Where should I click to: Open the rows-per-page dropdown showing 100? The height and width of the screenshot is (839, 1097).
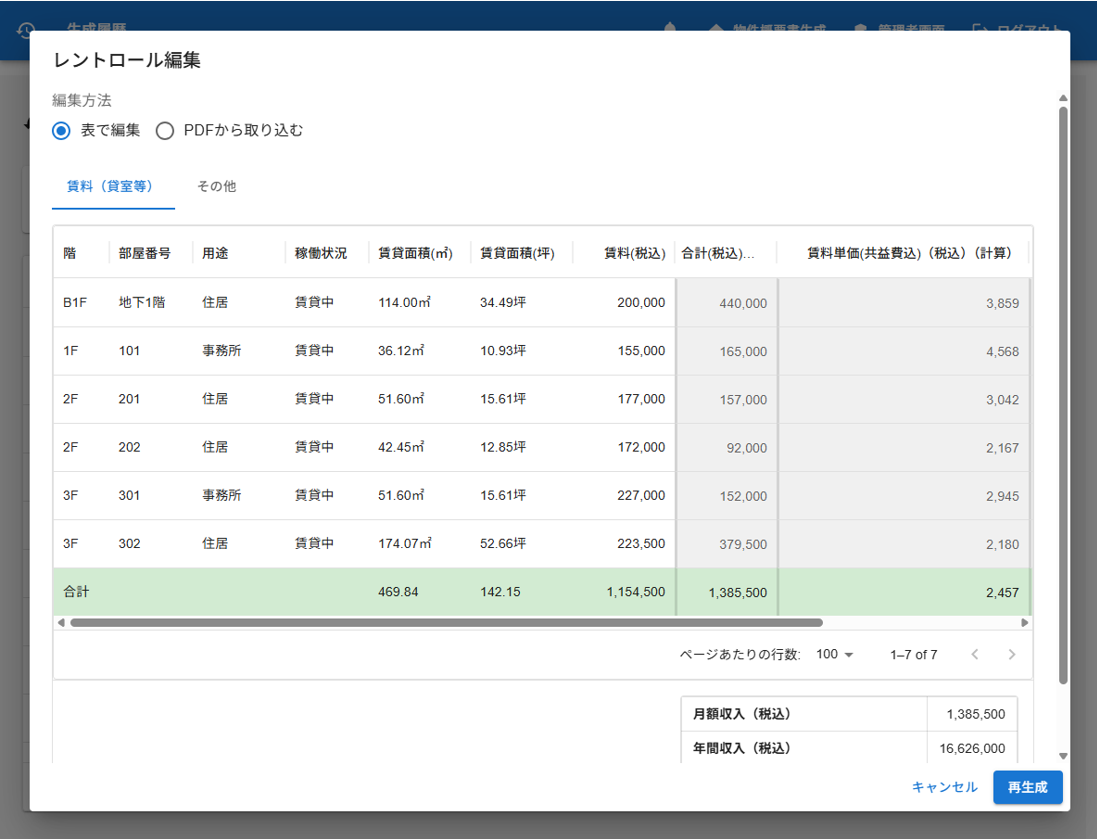tap(835, 654)
